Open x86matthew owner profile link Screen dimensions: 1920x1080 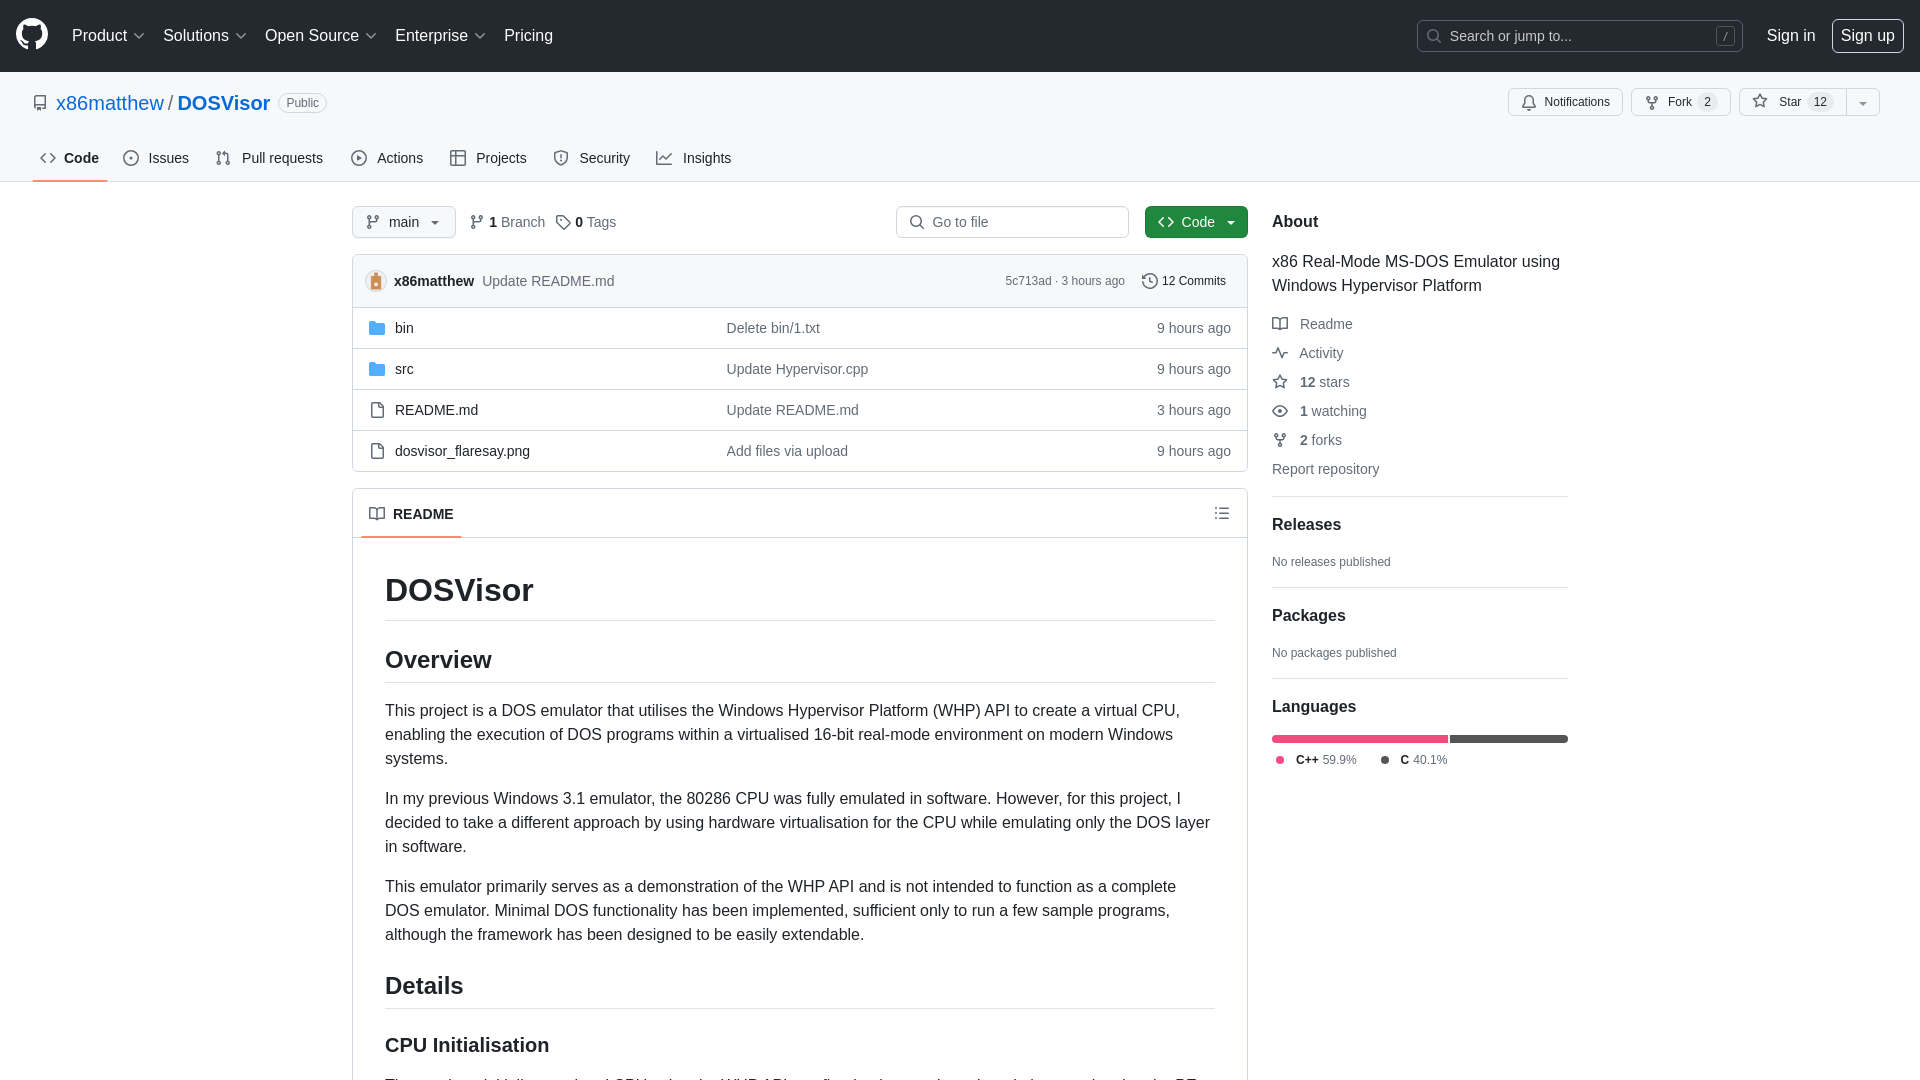[x=109, y=103]
